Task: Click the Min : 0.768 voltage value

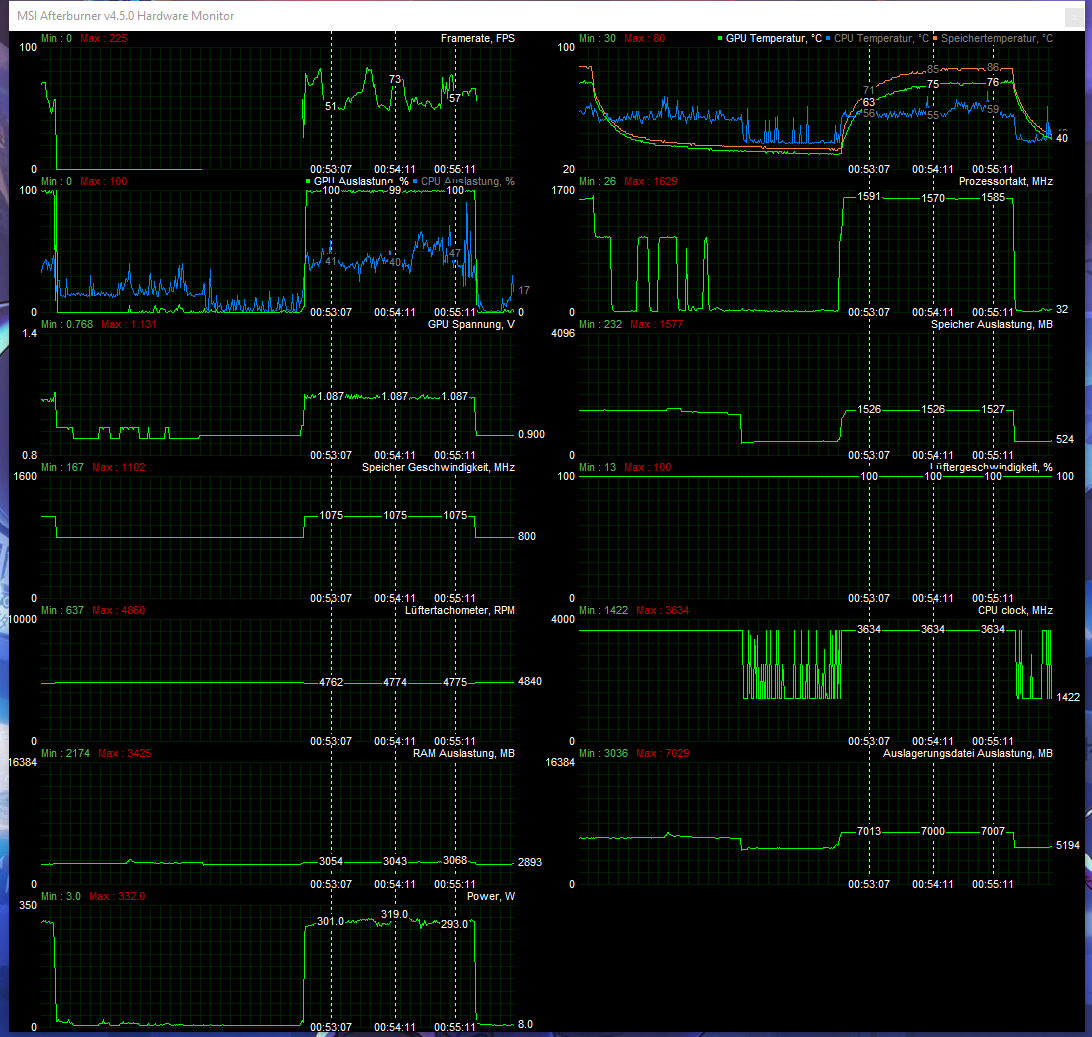Action: tap(67, 325)
